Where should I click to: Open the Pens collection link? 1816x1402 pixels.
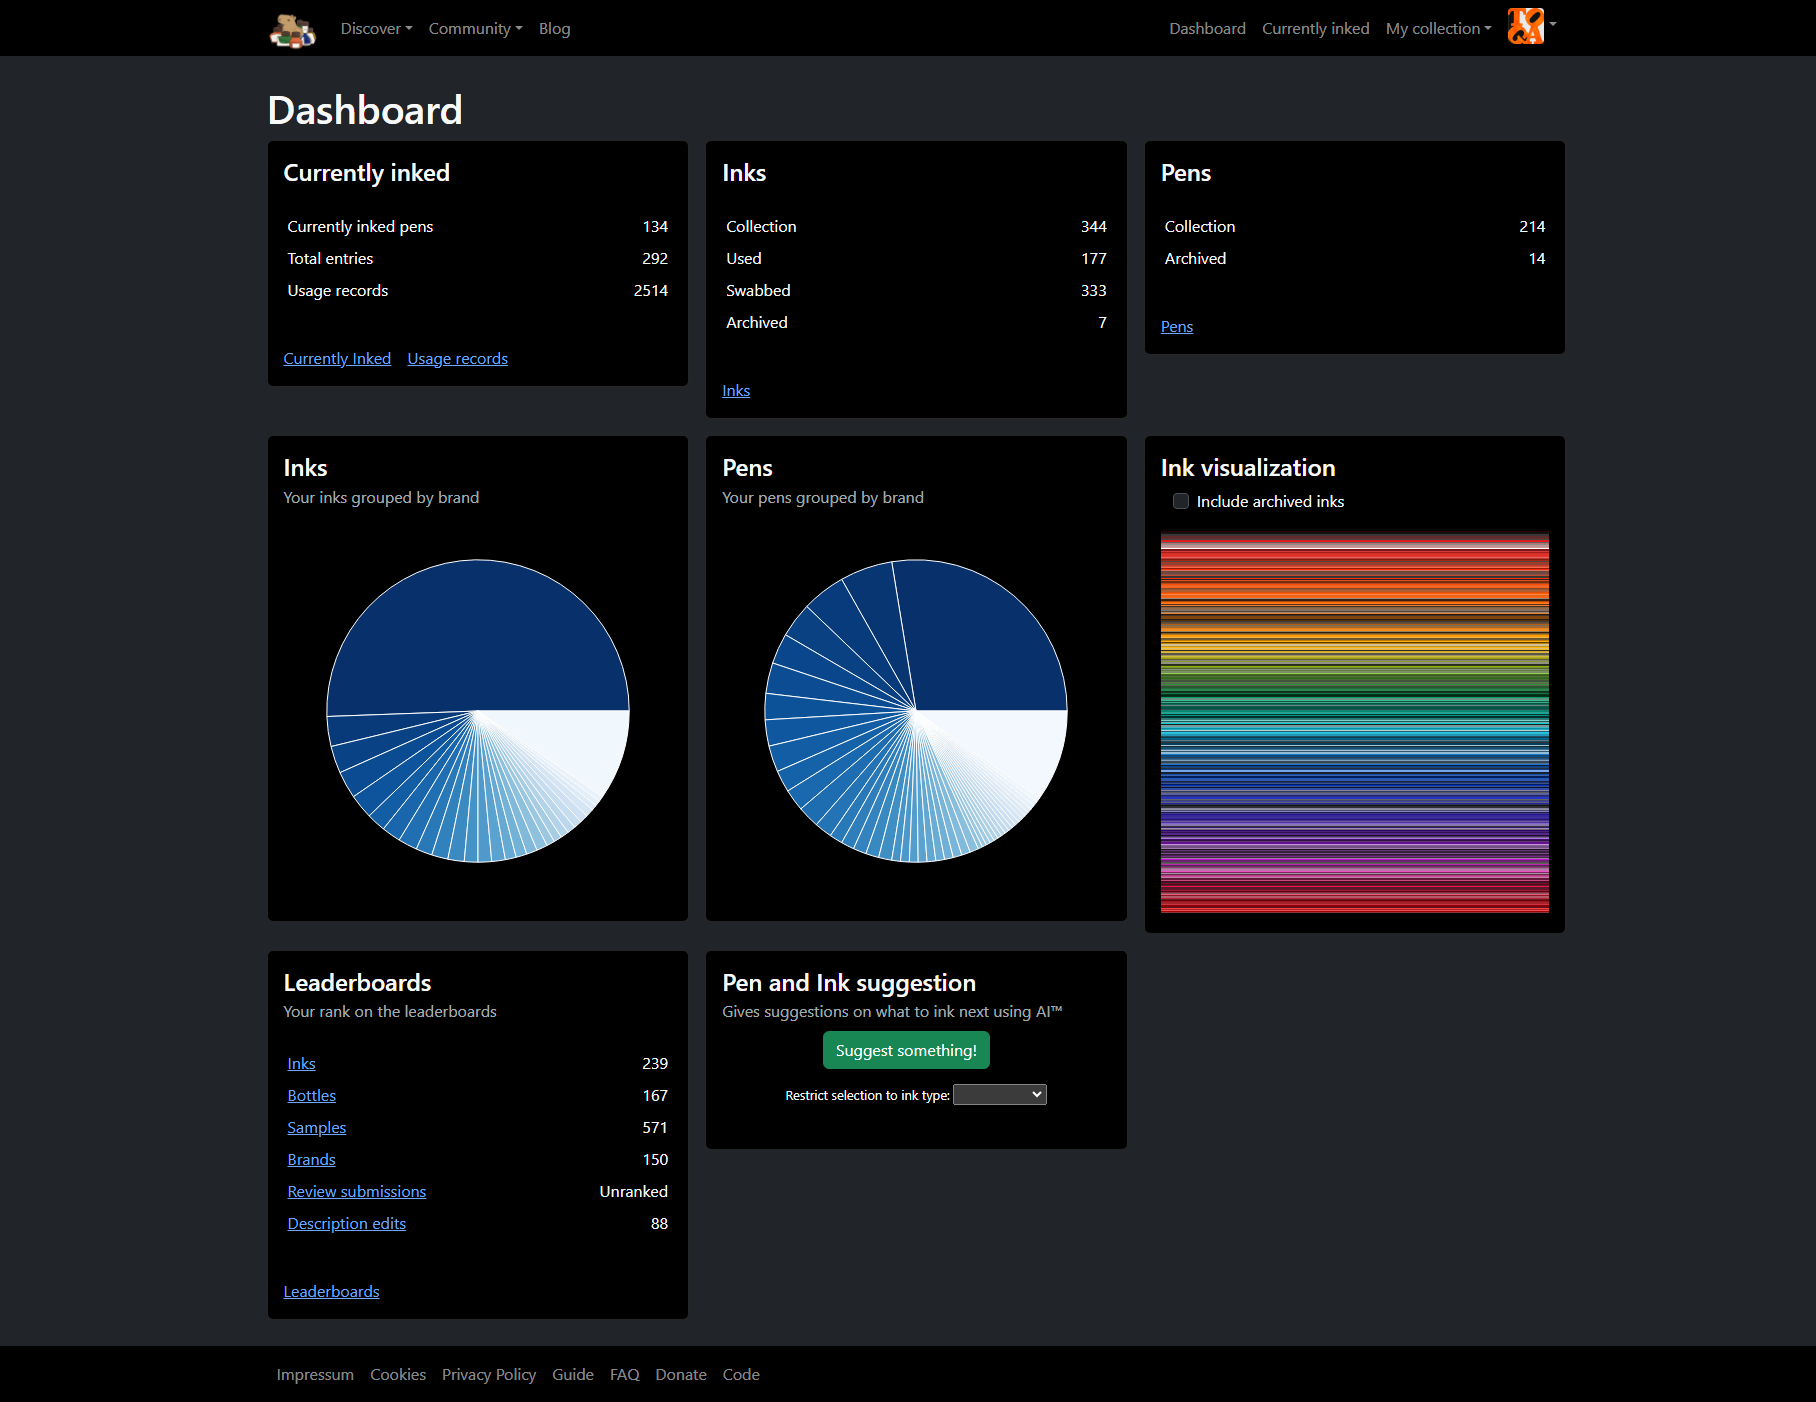point(1176,326)
